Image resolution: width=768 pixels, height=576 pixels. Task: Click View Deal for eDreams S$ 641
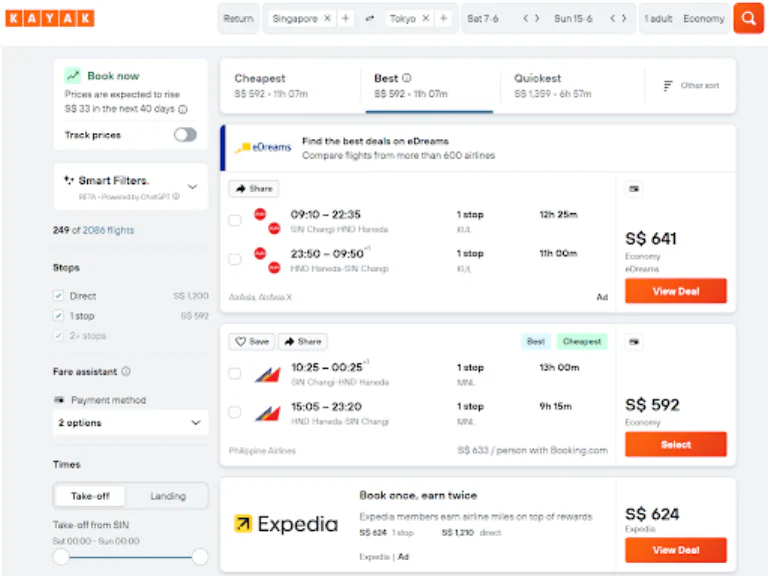675,291
